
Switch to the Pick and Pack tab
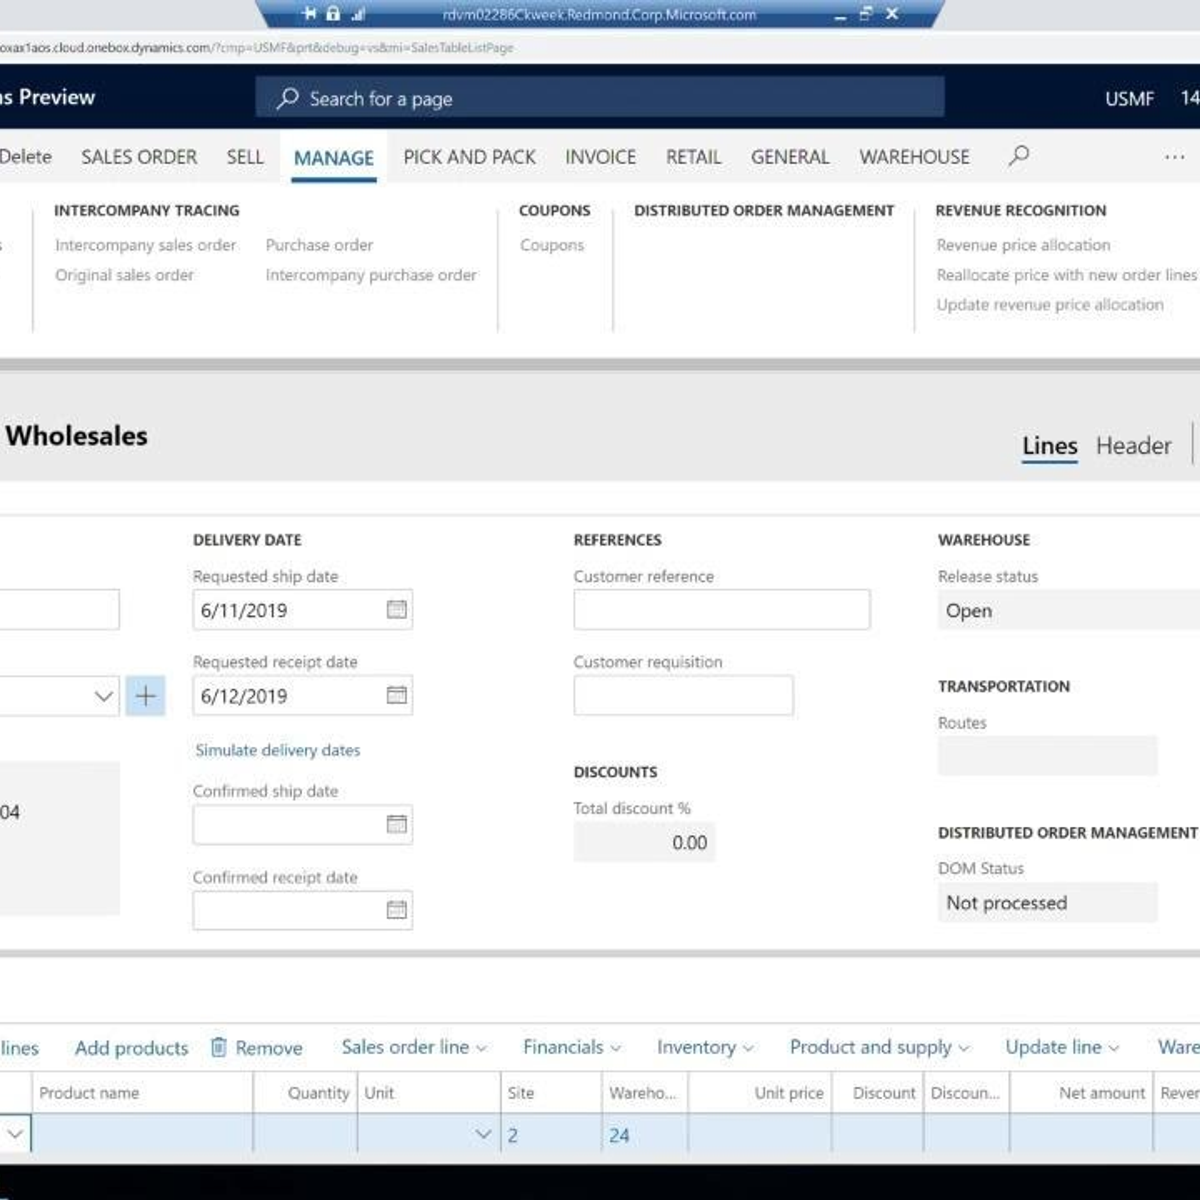tap(469, 157)
